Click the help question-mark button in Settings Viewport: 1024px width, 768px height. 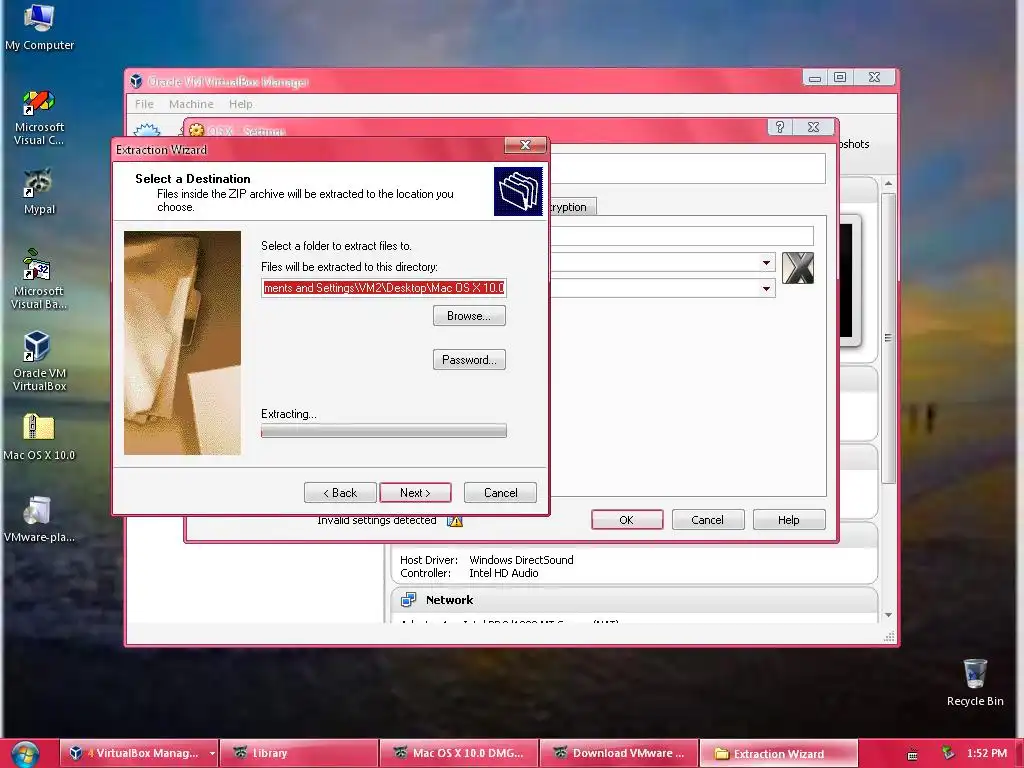[x=780, y=127]
